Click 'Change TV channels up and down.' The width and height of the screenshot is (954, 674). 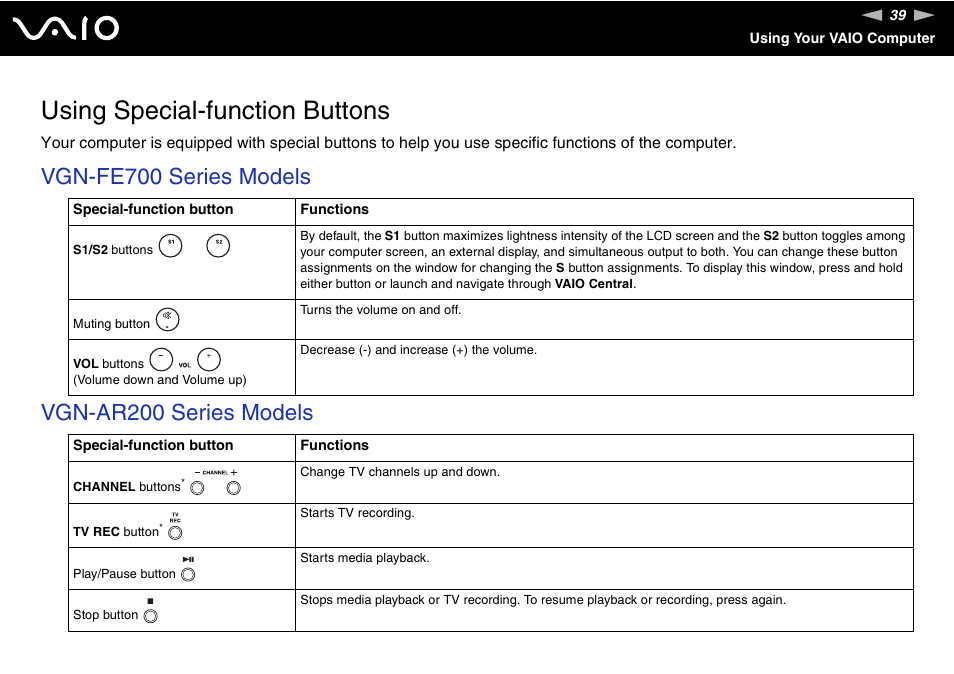click(400, 472)
